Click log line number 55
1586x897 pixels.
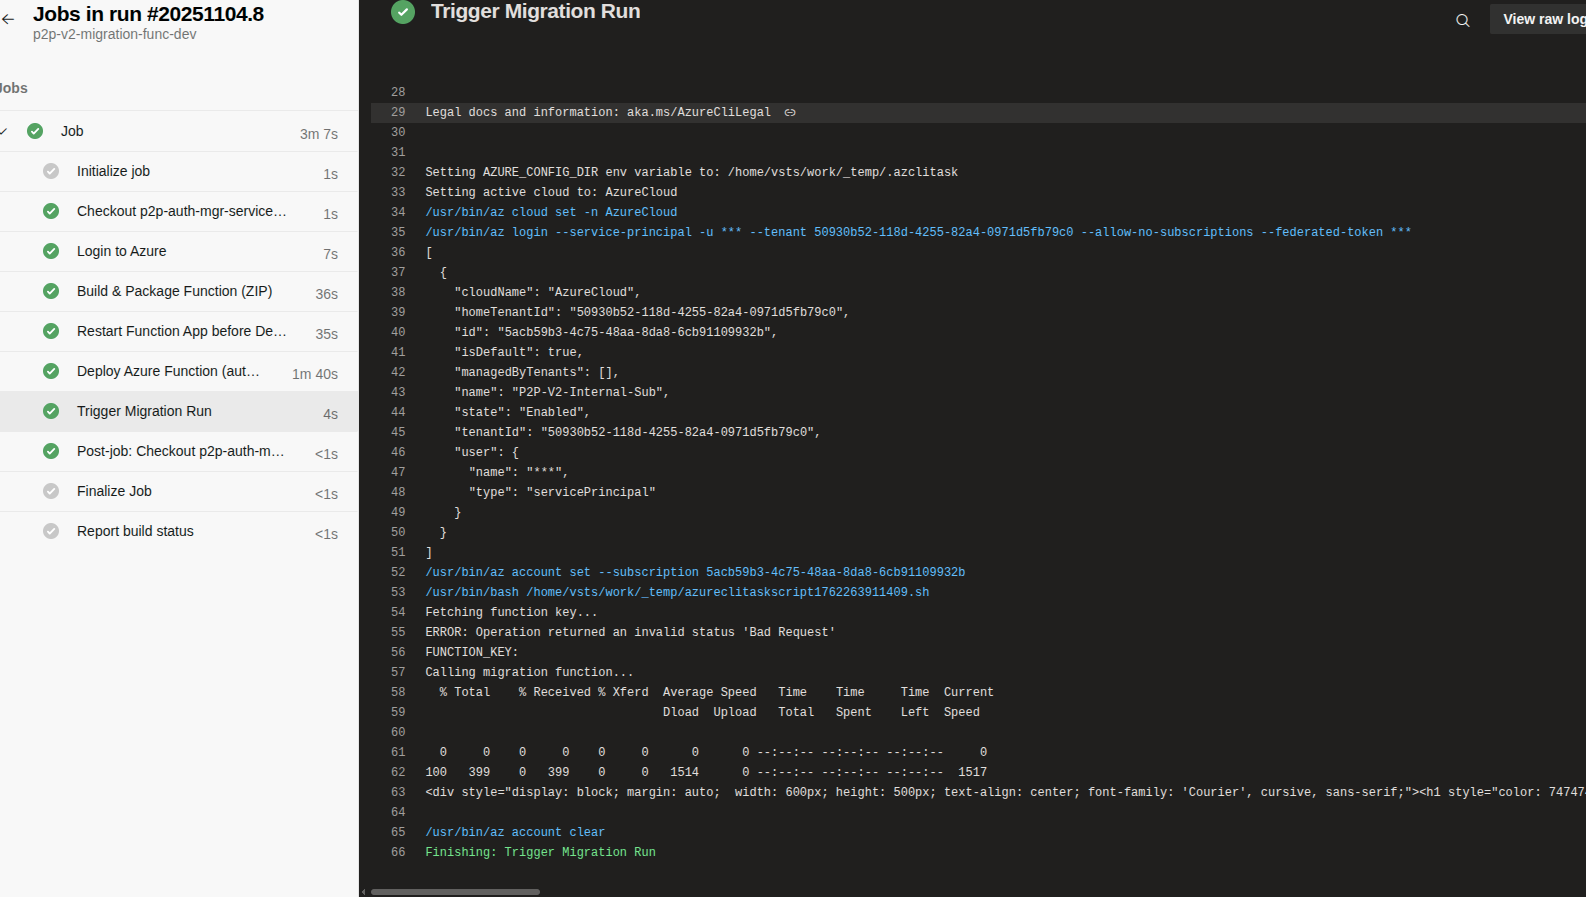coord(398,633)
